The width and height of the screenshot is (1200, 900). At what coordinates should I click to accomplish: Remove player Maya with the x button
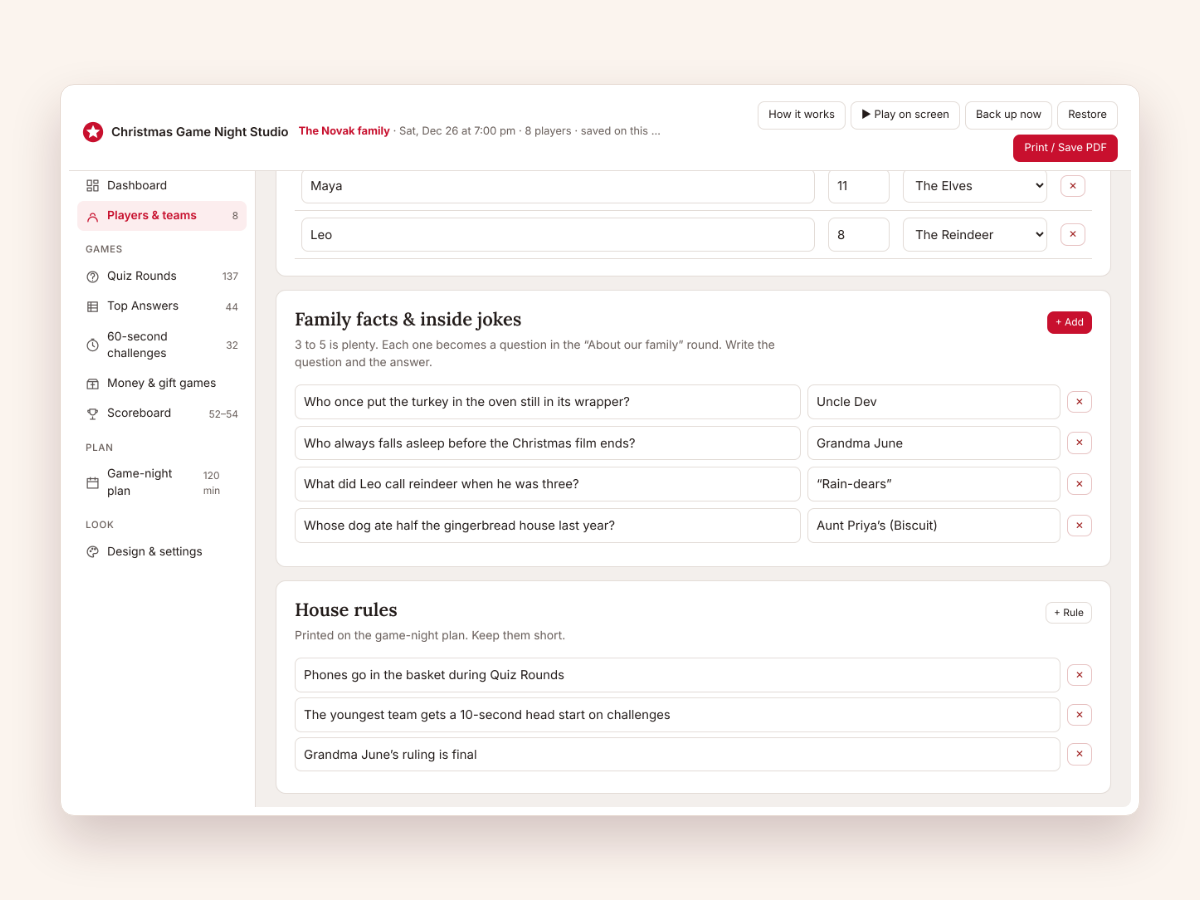pyautogui.click(x=1072, y=186)
